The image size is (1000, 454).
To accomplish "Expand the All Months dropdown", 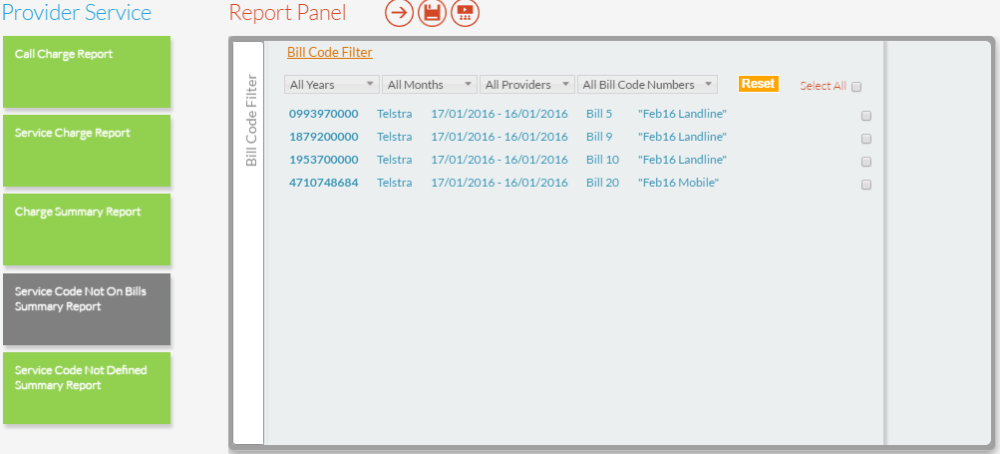I will point(429,85).
